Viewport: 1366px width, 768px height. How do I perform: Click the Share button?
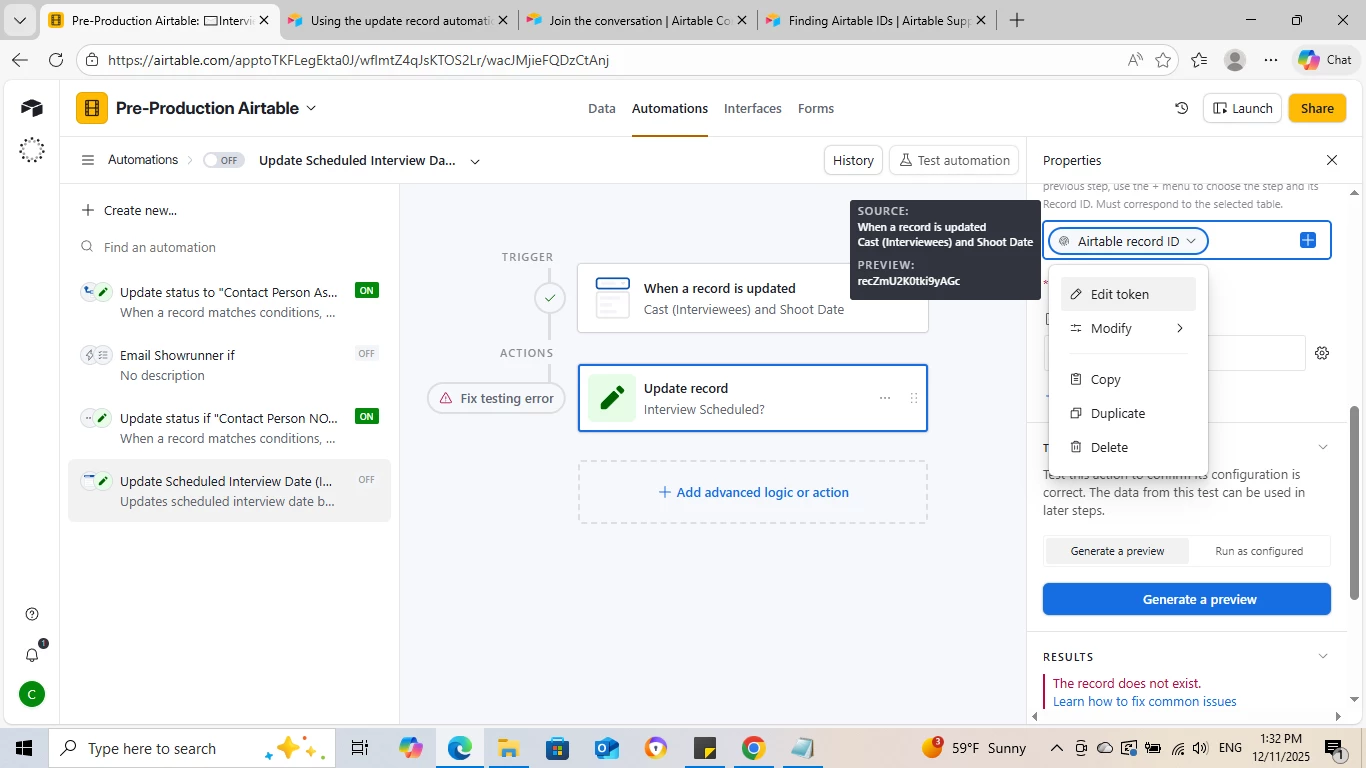pos(1317,108)
